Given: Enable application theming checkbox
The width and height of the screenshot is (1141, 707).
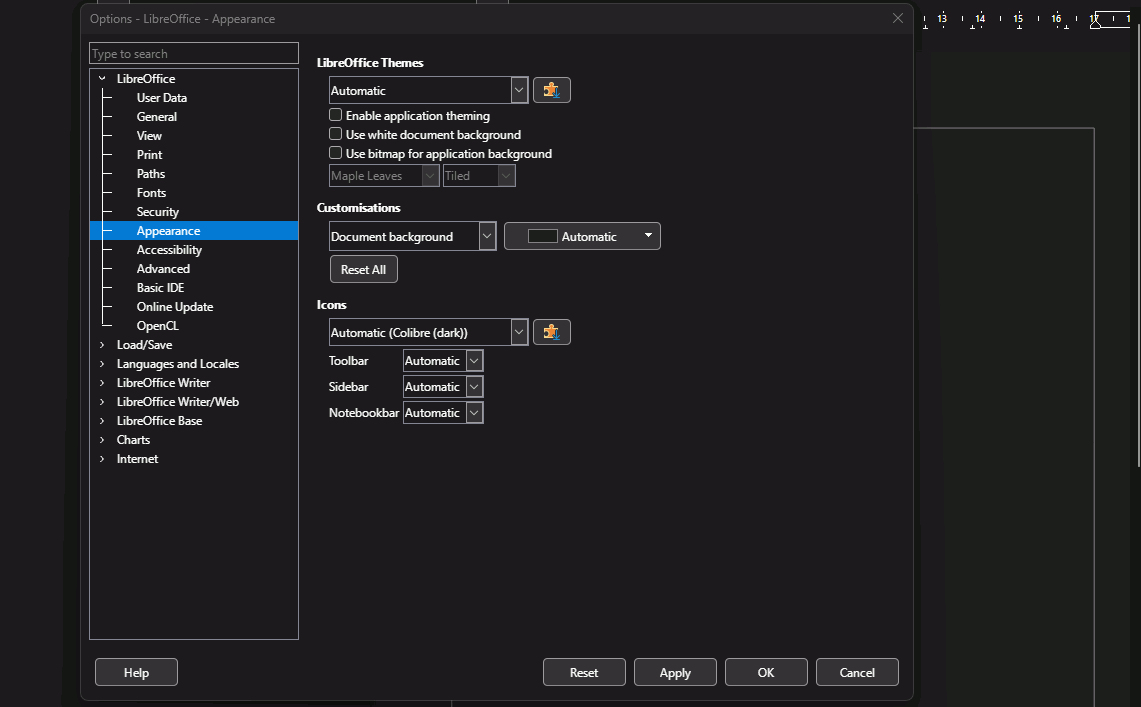Looking at the screenshot, I should [x=336, y=116].
